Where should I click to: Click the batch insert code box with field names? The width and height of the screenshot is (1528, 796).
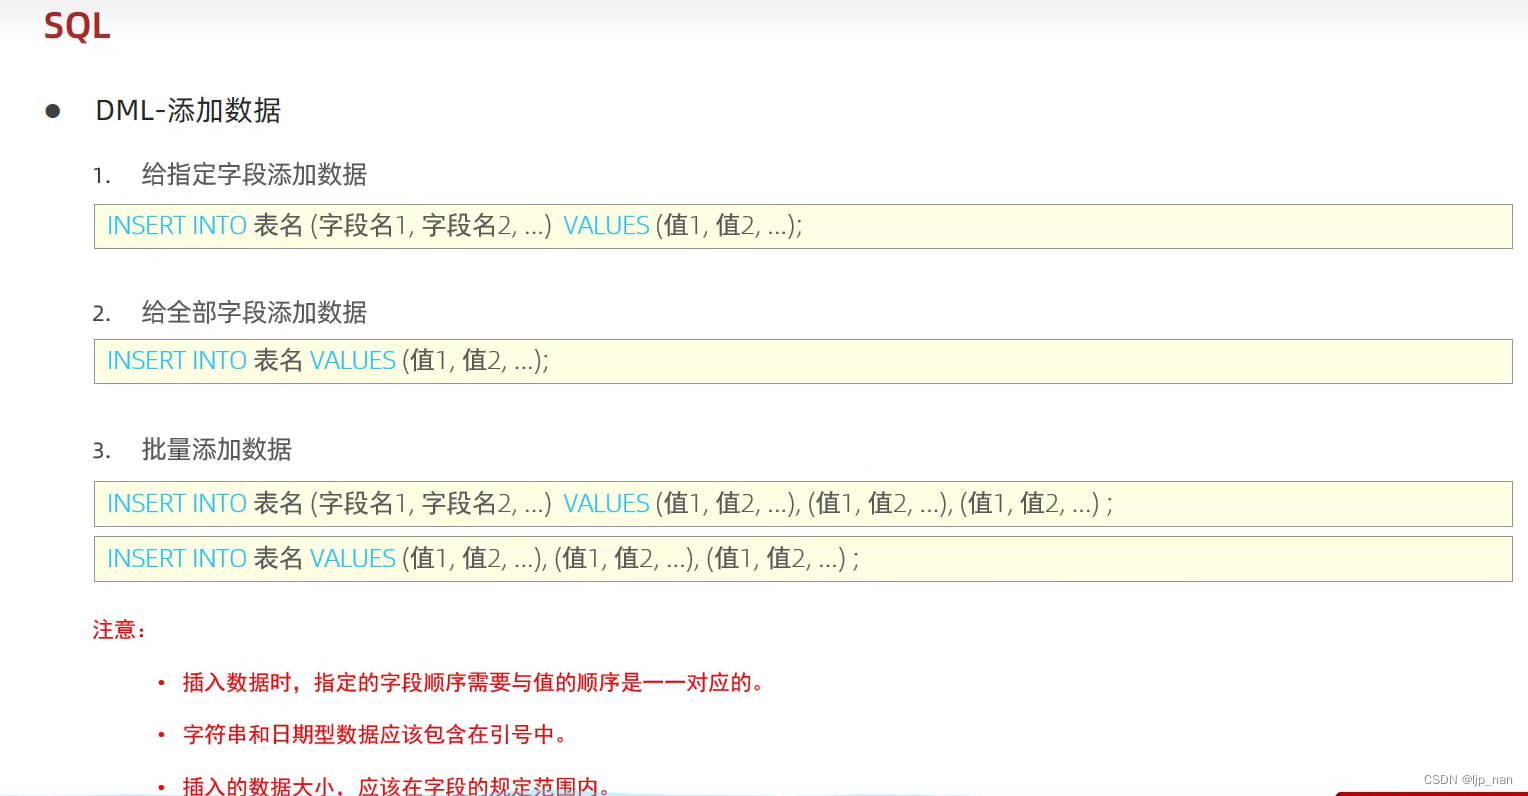tap(803, 504)
